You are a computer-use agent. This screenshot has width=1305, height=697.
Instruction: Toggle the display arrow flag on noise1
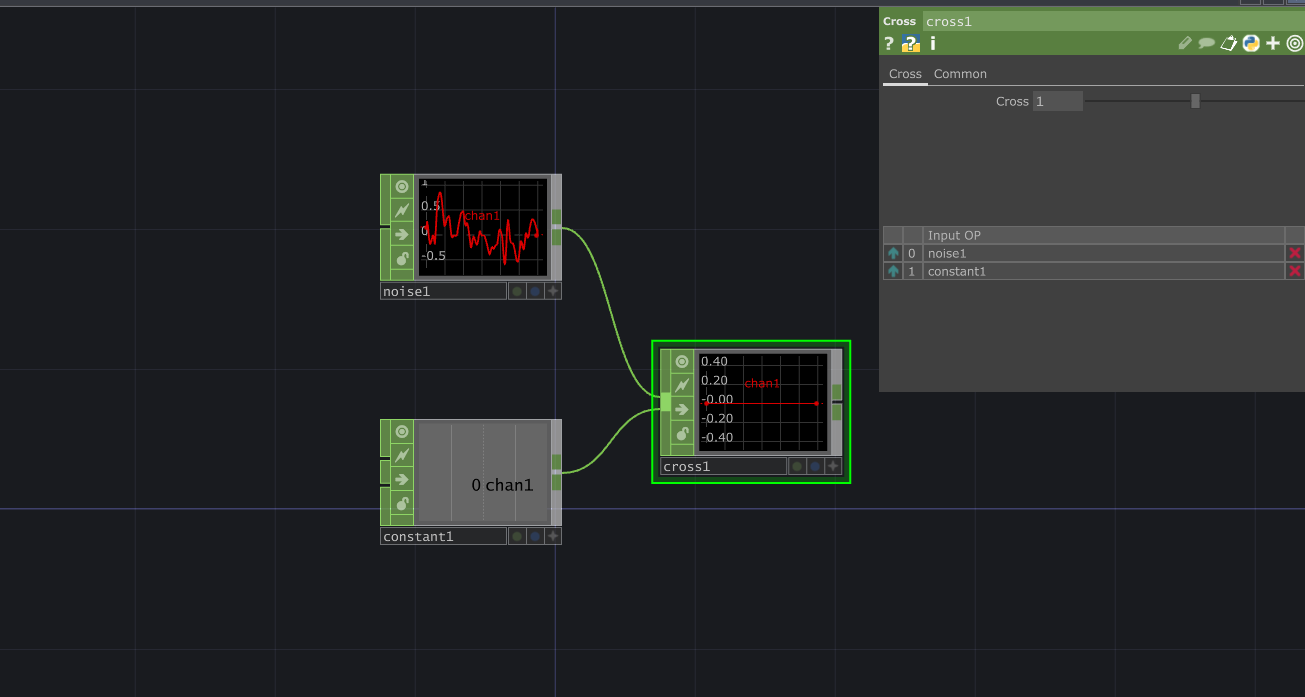(402, 235)
